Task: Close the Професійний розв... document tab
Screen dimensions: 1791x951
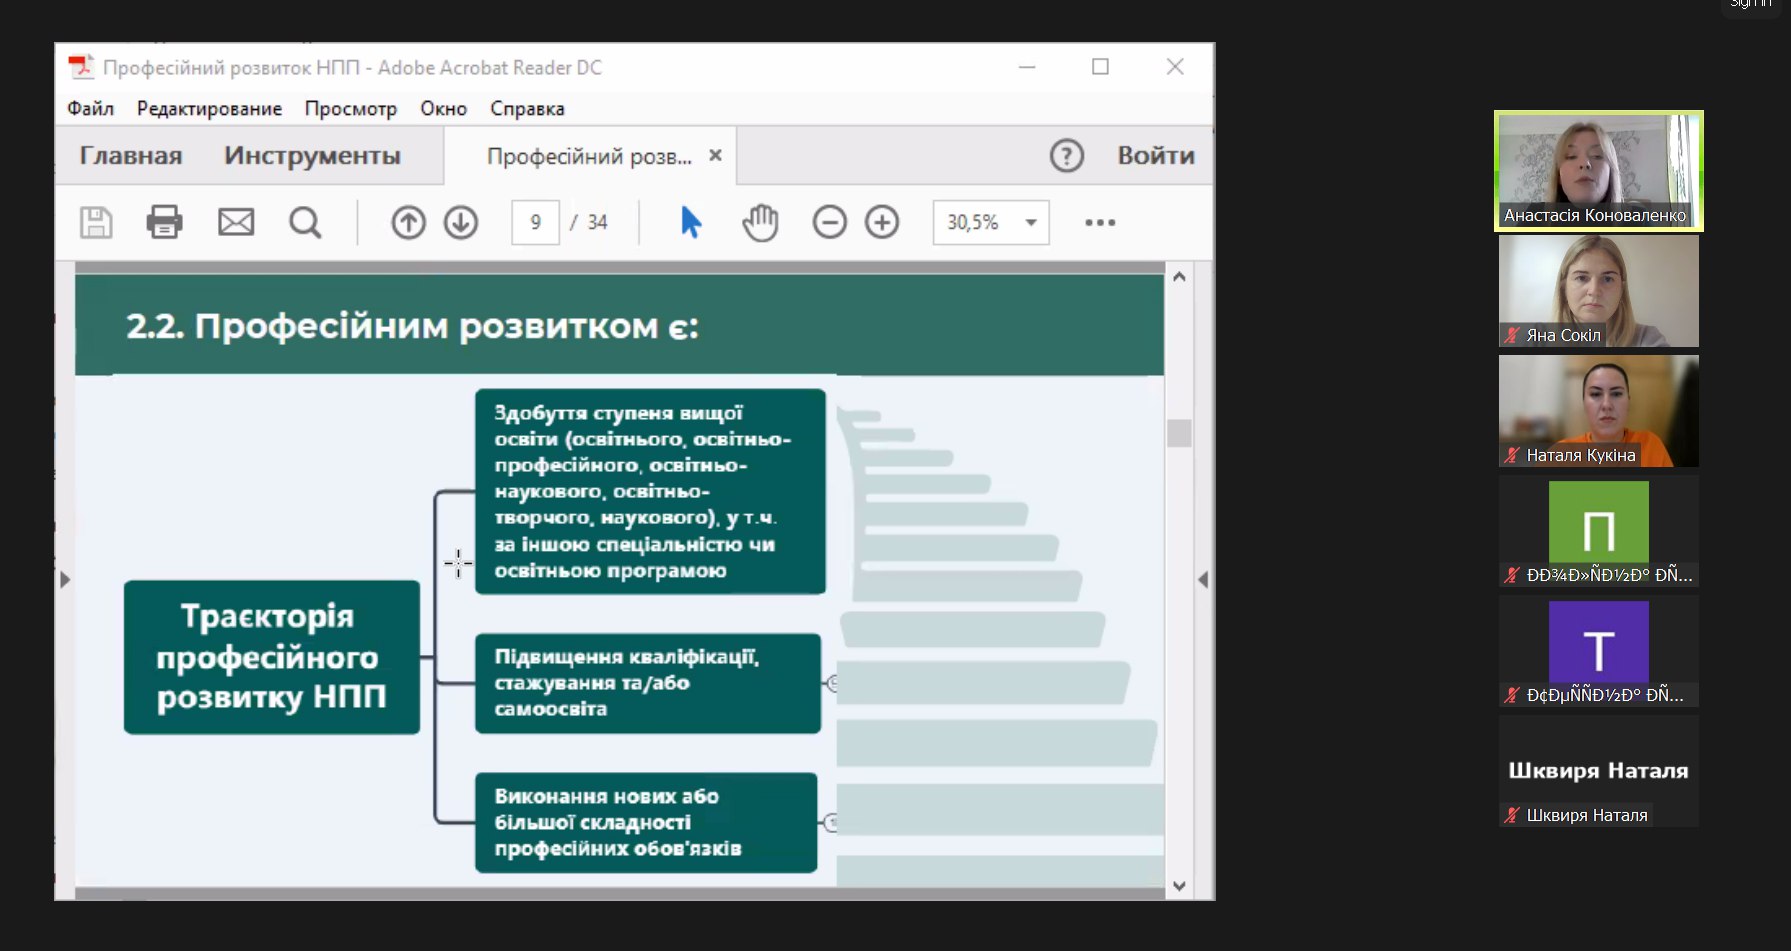Action: [715, 155]
